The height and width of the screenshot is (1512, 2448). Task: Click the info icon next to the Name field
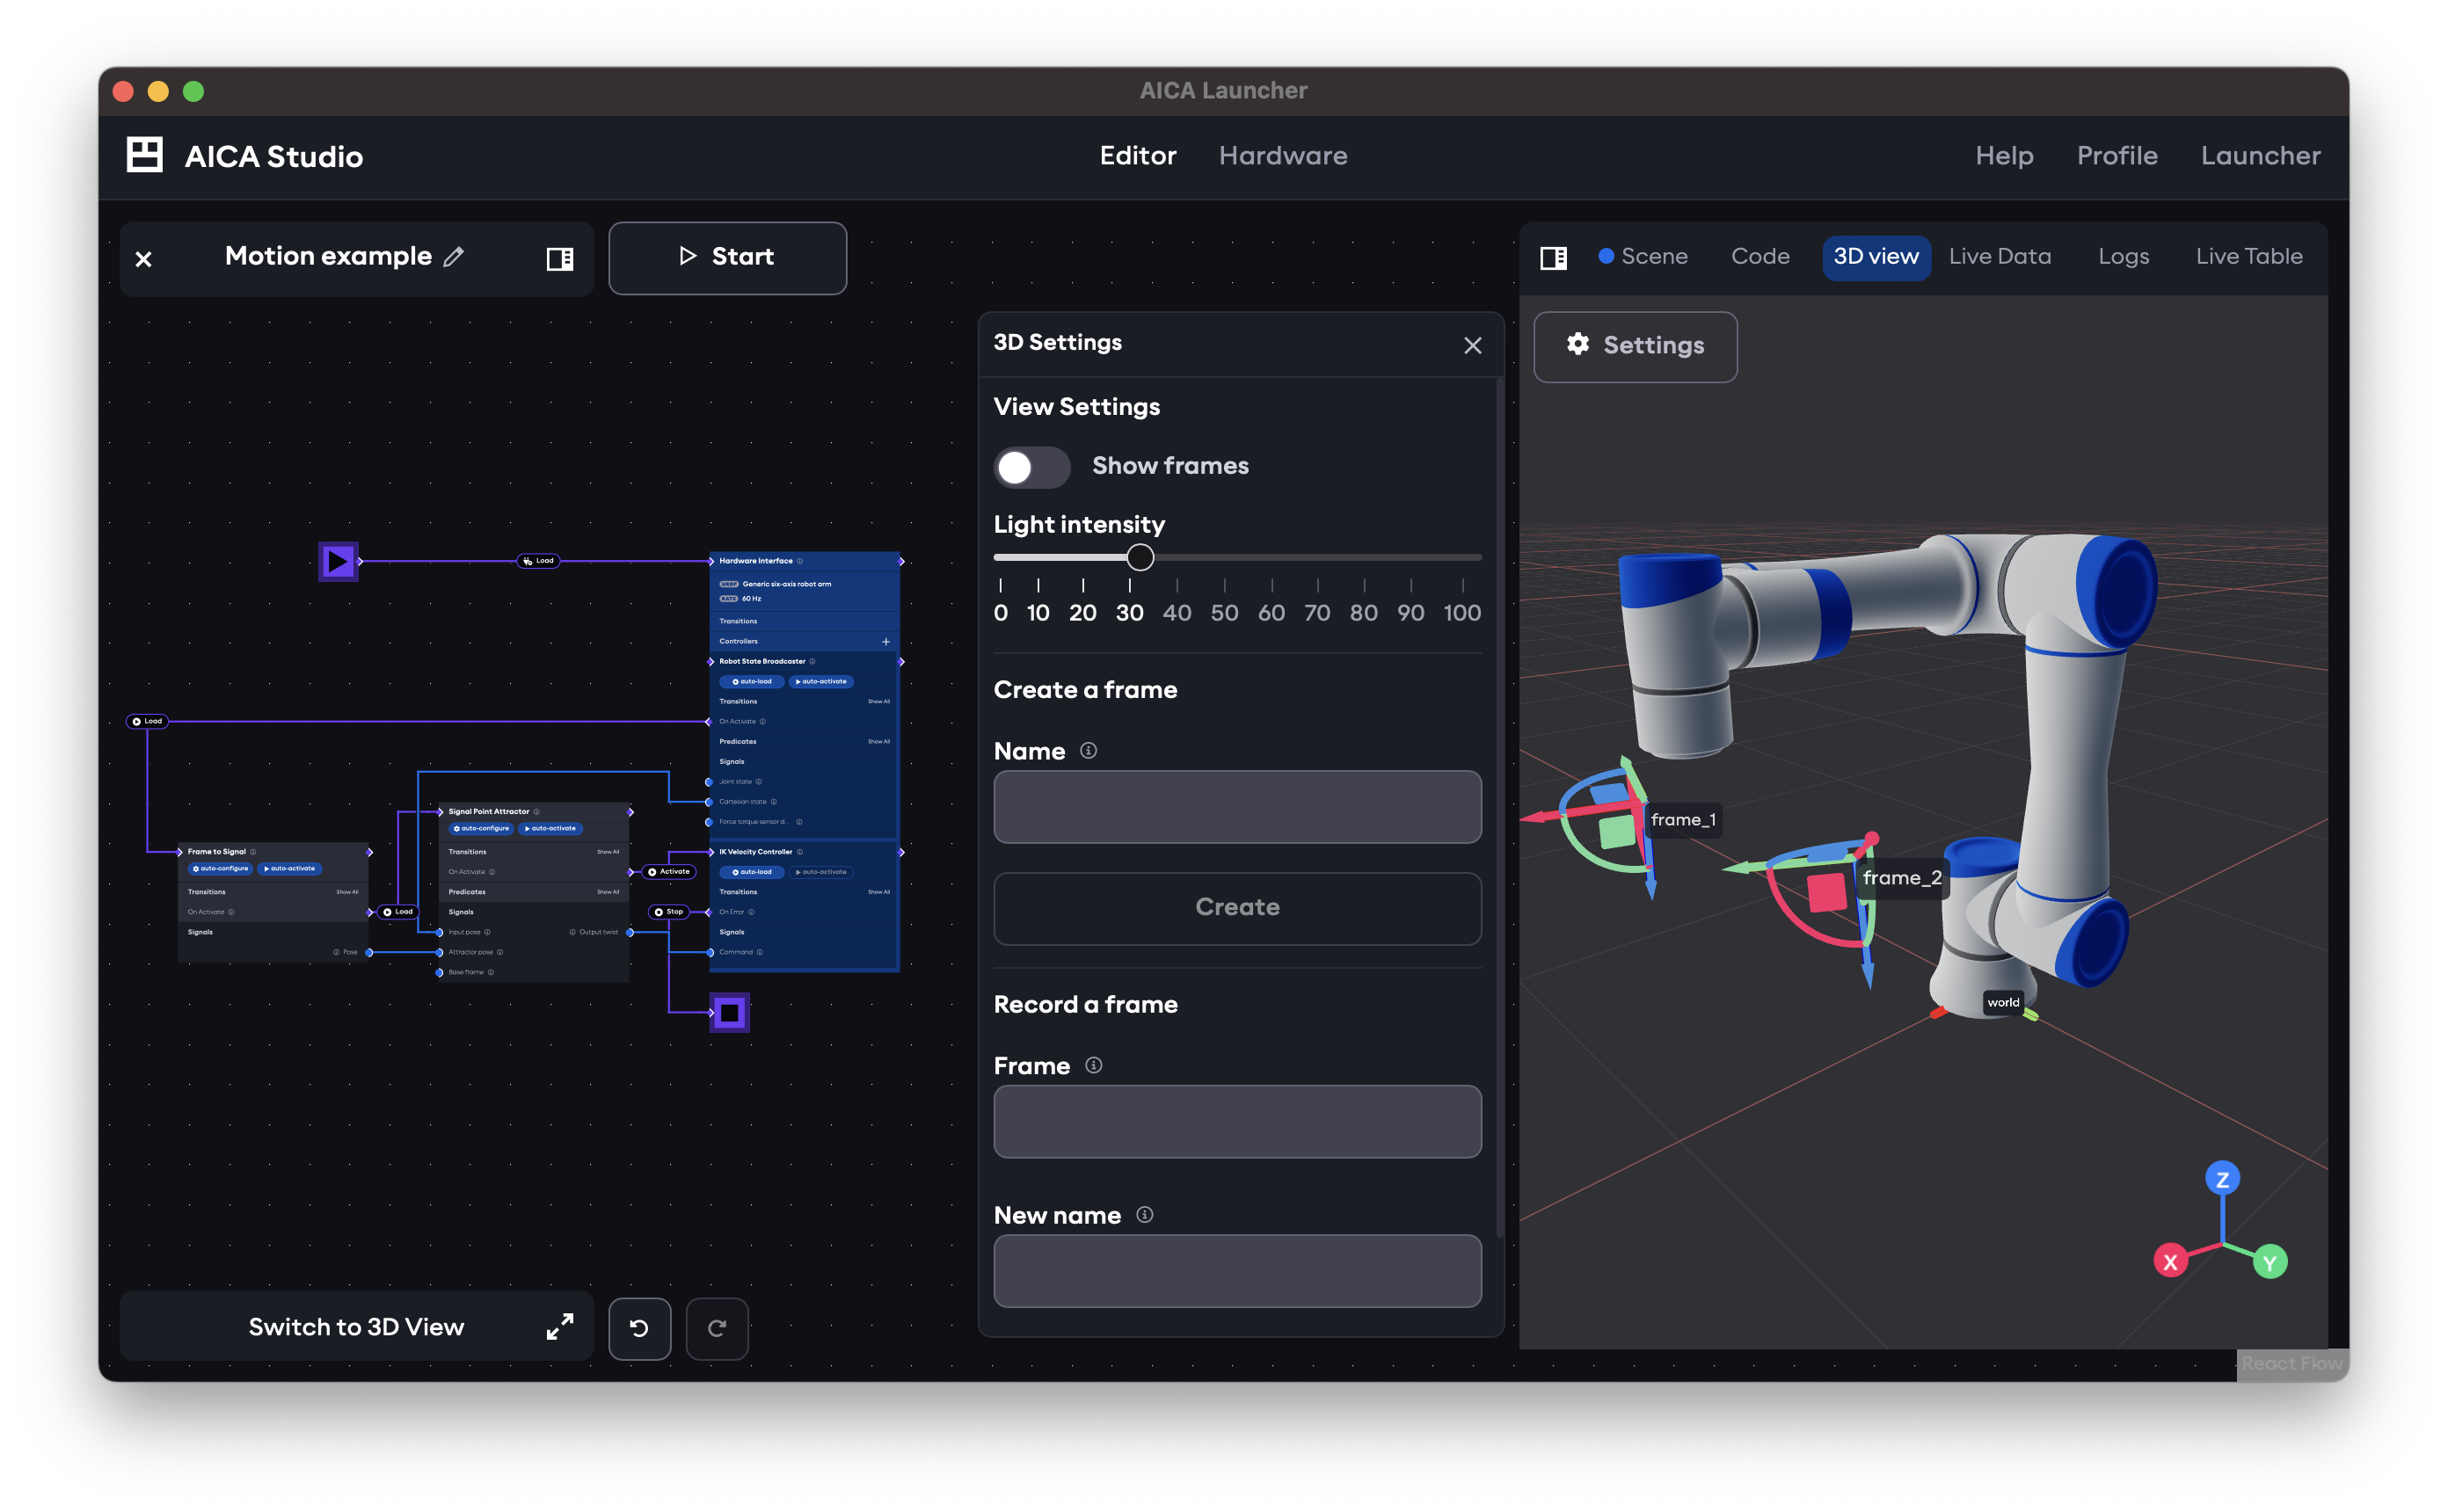[x=1089, y=750]
